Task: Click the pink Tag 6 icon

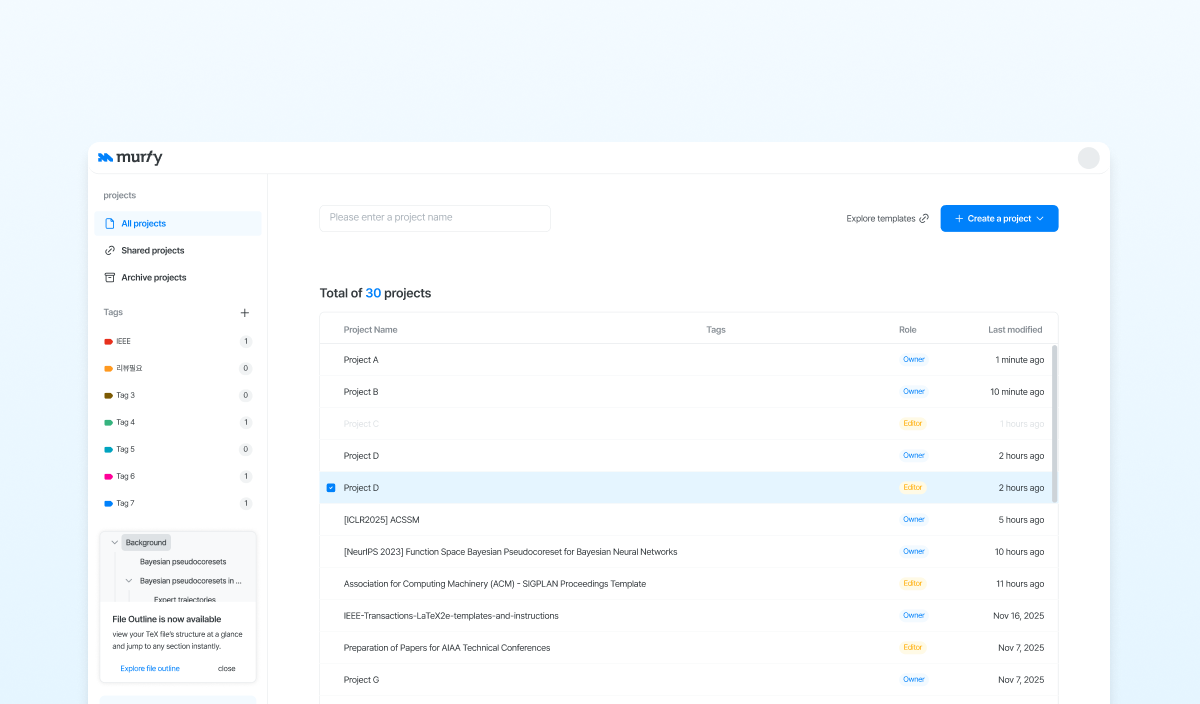Action: pyautogui.click(x=108, y=477)
